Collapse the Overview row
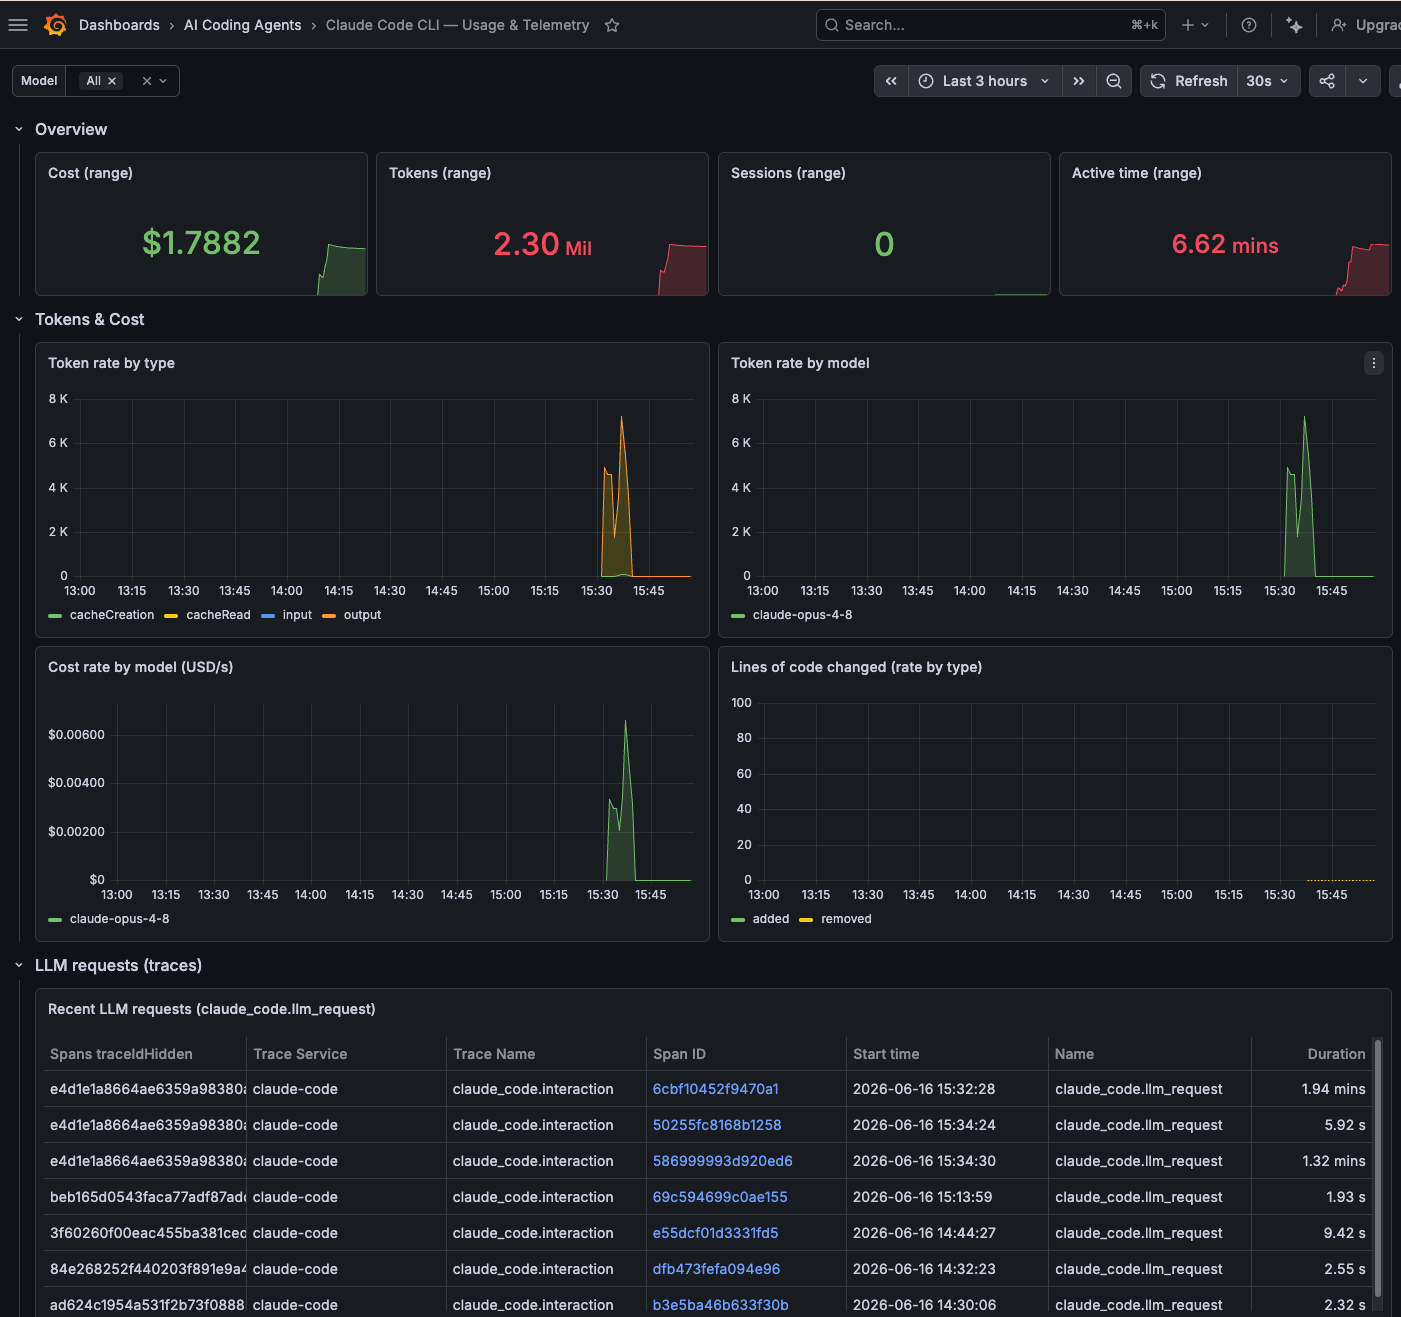This screenshot has width=1401, height=1317. [x=19, y=129]
